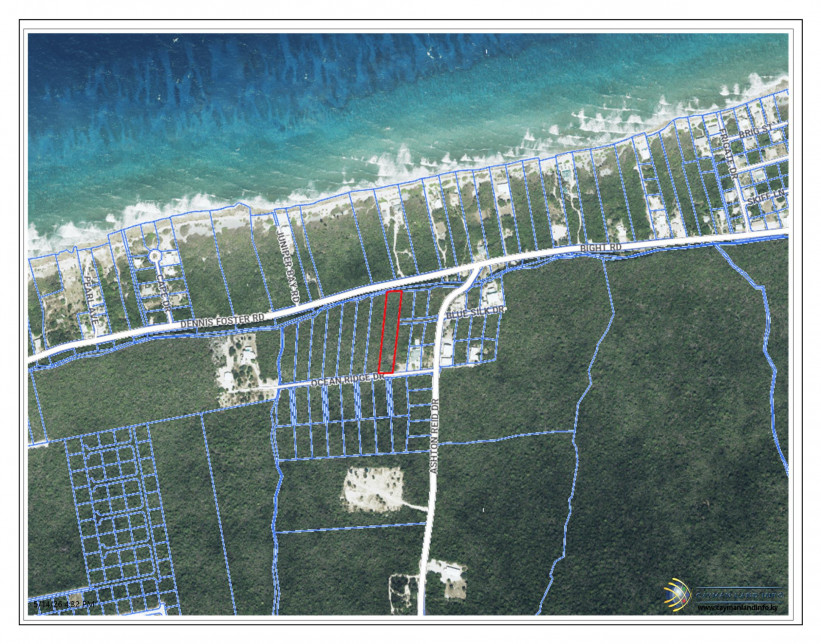
Task: Click the SKIFF LN label
Action: click(x=767, y=197)
